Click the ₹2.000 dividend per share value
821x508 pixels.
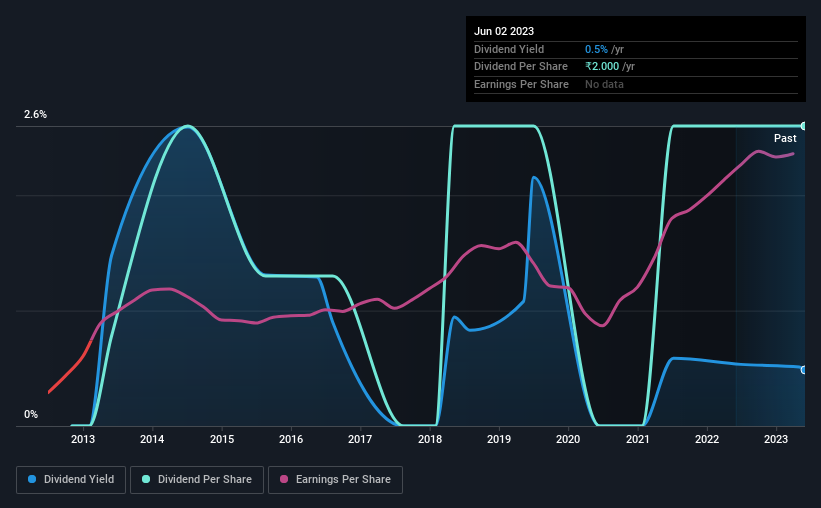602,67
